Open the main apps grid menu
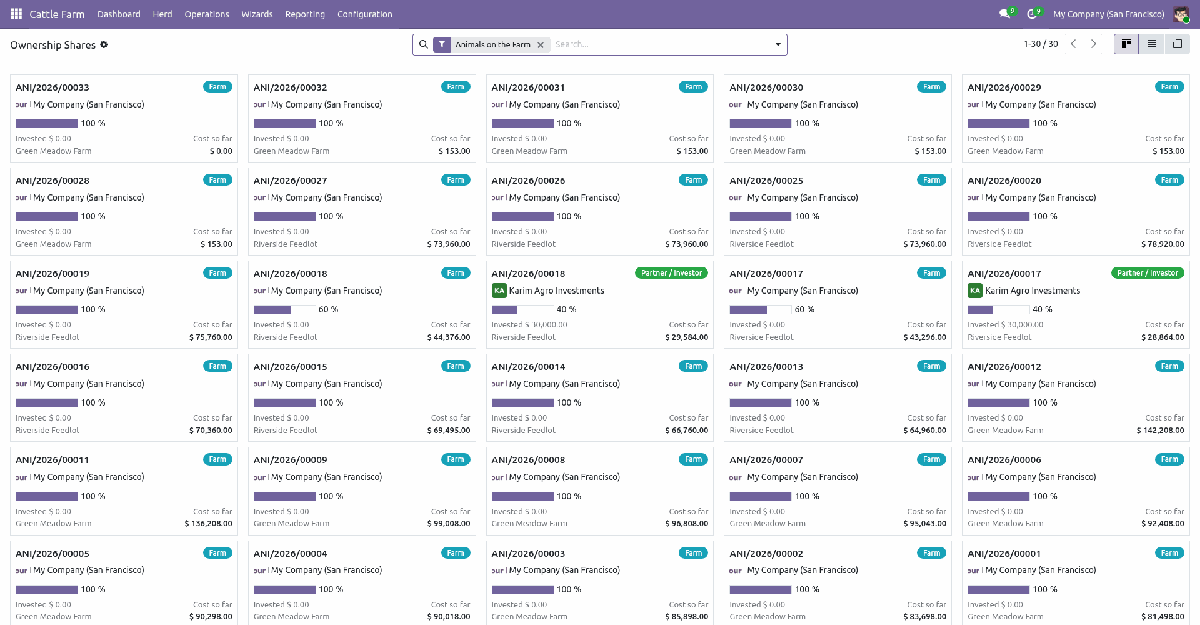Screen dimensions: 1200x625 click(16, 14)
